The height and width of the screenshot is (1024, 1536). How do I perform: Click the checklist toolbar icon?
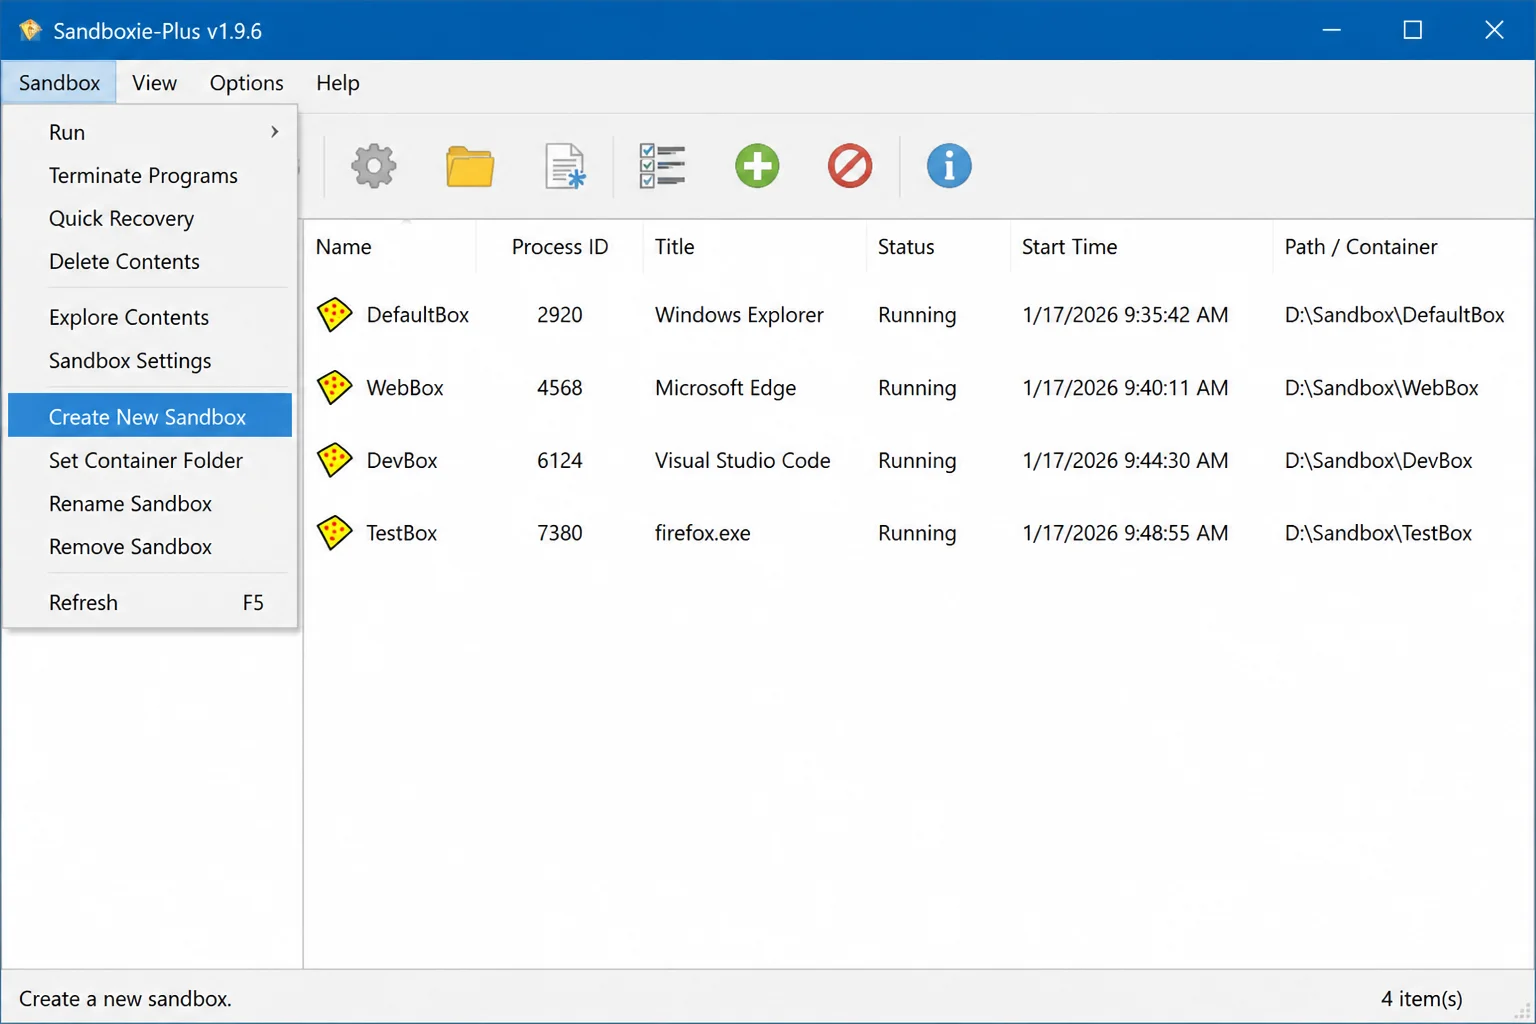point(661,166)
